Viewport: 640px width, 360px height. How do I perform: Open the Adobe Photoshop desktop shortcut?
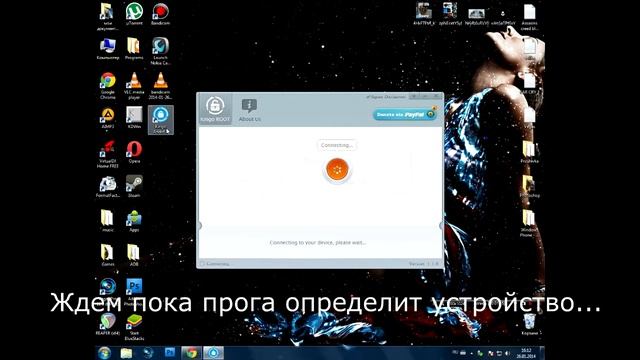(x=134, y=291)
